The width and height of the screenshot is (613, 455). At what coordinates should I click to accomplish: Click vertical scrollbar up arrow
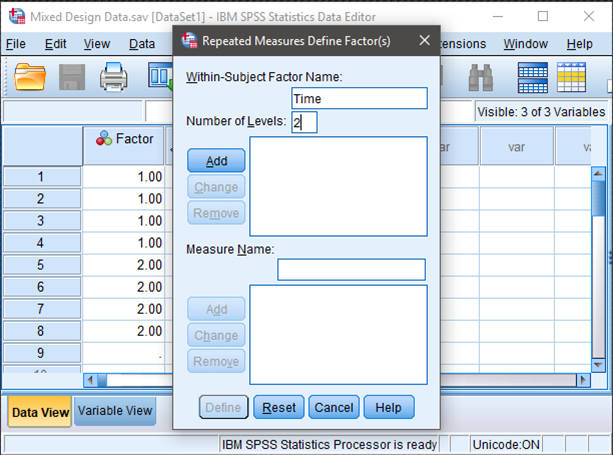(599, 173)
